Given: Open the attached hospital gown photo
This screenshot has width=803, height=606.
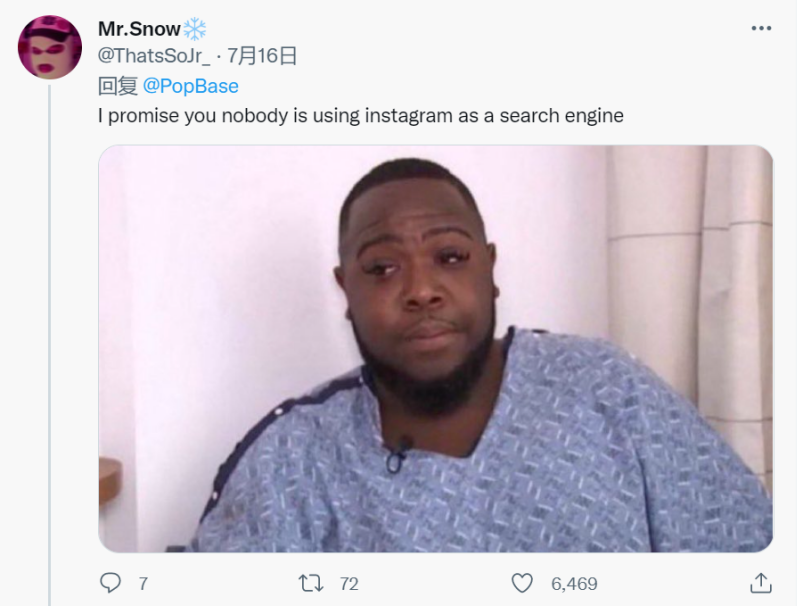Looking at the screenshot, I should (x=435, y=348).
